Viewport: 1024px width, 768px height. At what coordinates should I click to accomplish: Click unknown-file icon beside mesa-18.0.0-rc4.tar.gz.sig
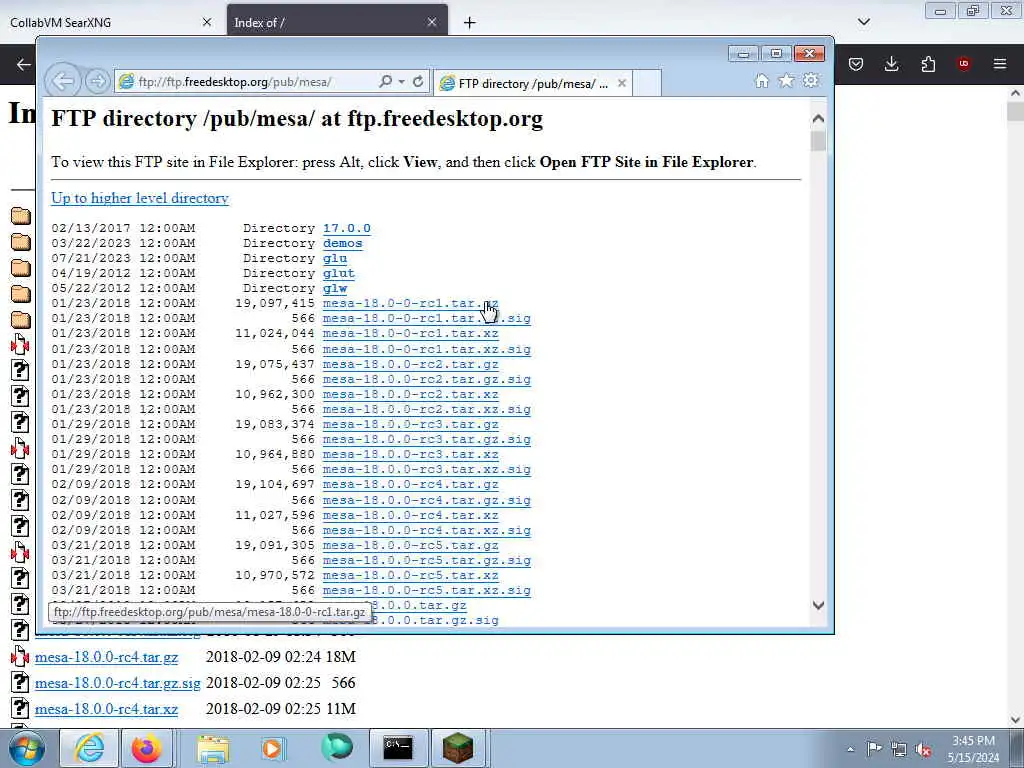point(20,682)
